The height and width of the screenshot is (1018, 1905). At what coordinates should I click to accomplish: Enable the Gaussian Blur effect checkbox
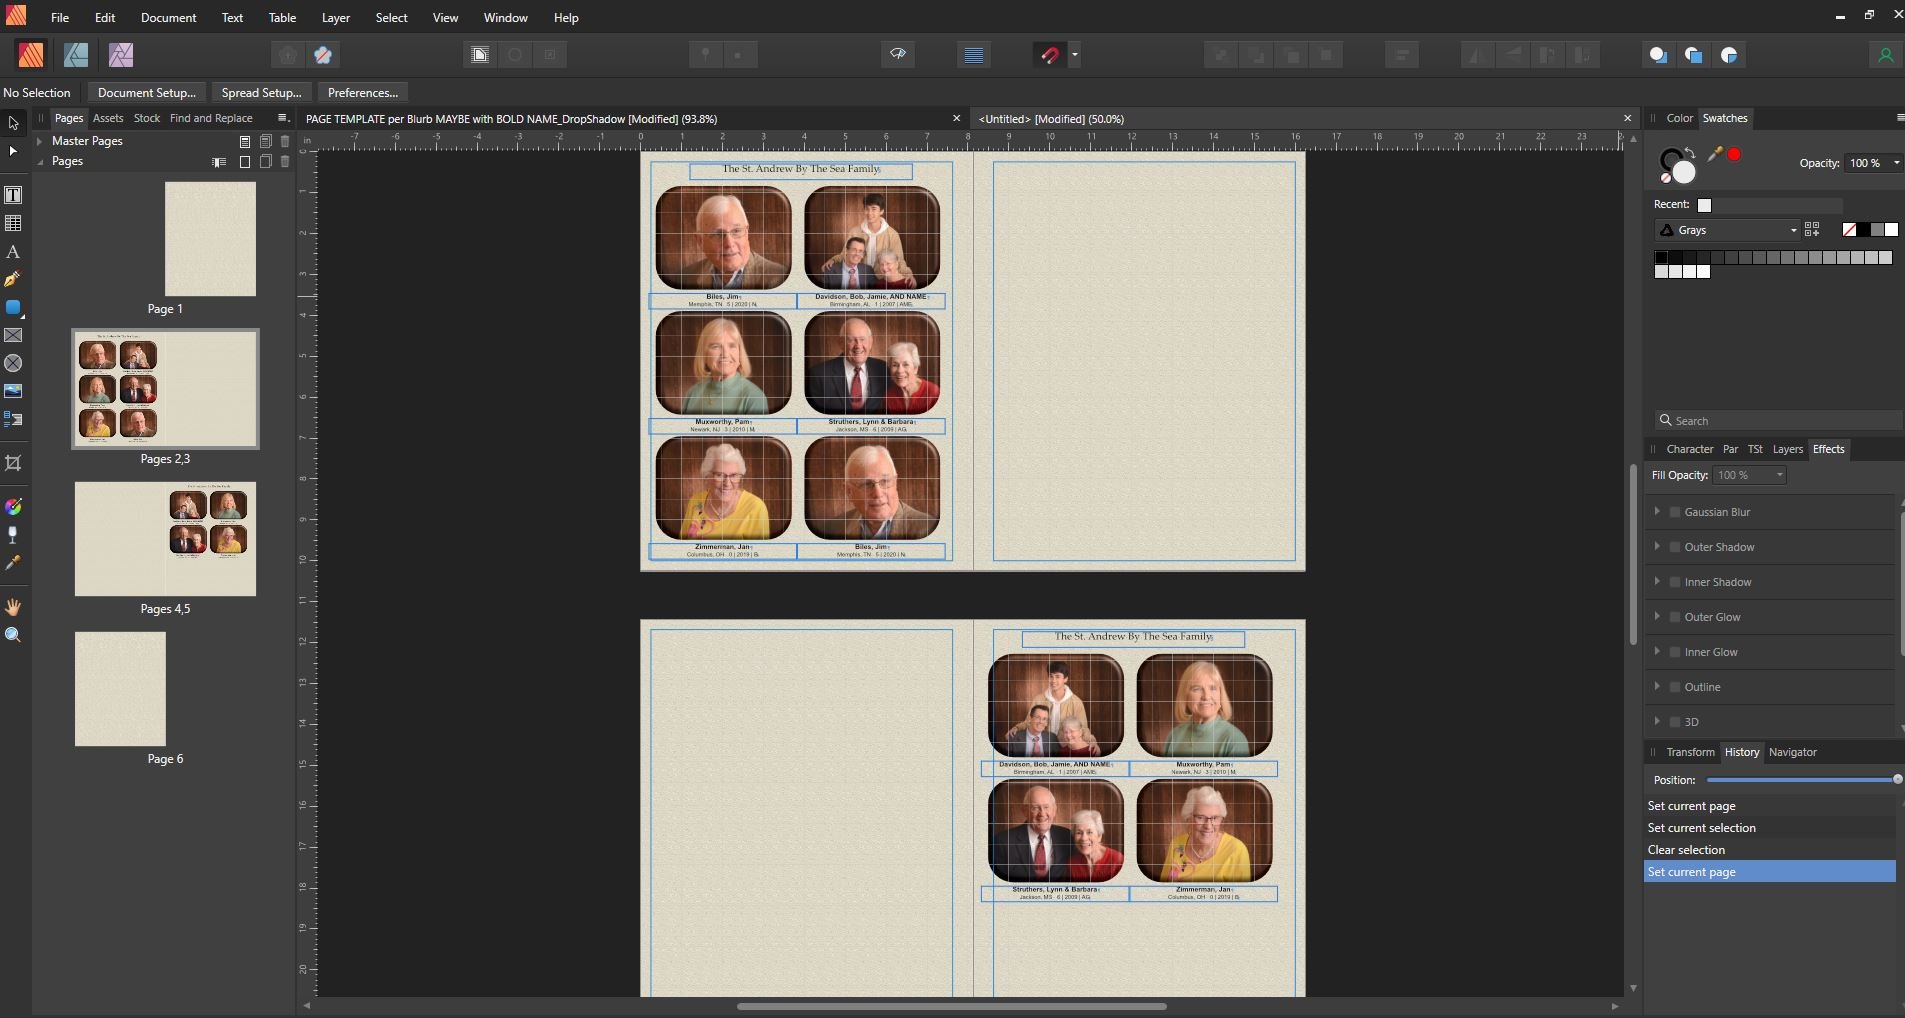[x=1675, y=512]
